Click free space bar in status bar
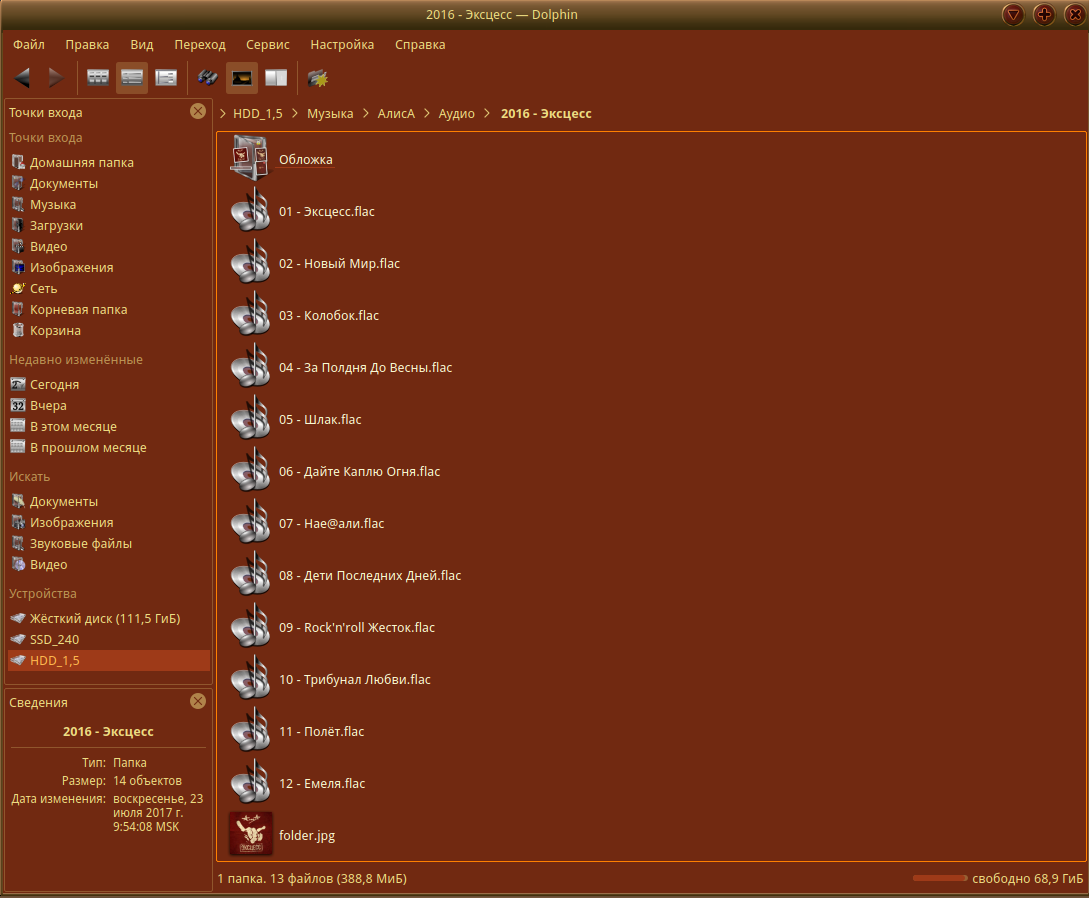Image resolution: width=1089 pixels, height=898 pixels. [x=940, y=879]
